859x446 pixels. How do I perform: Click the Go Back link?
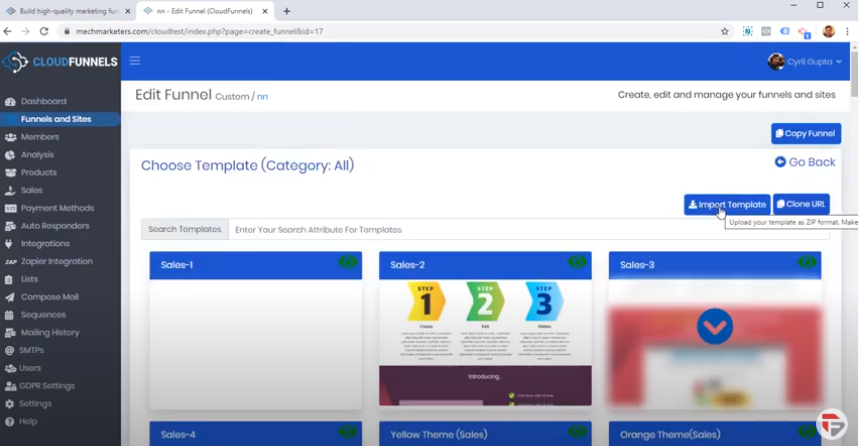tap(805, 162)
